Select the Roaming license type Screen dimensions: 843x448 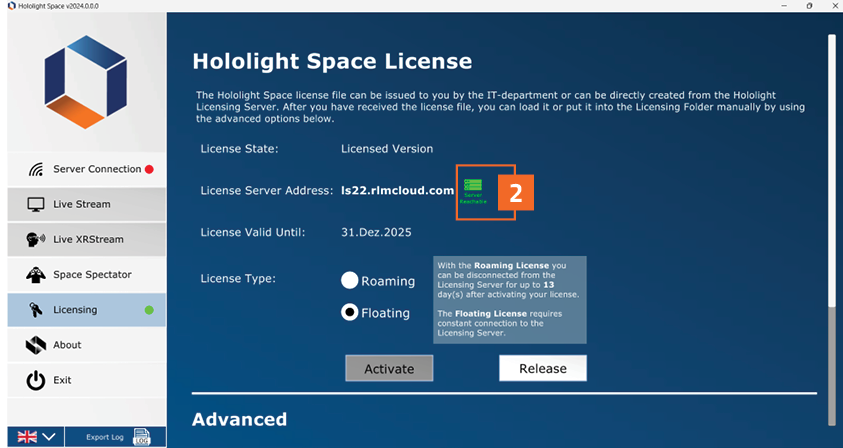click(349, 280)
